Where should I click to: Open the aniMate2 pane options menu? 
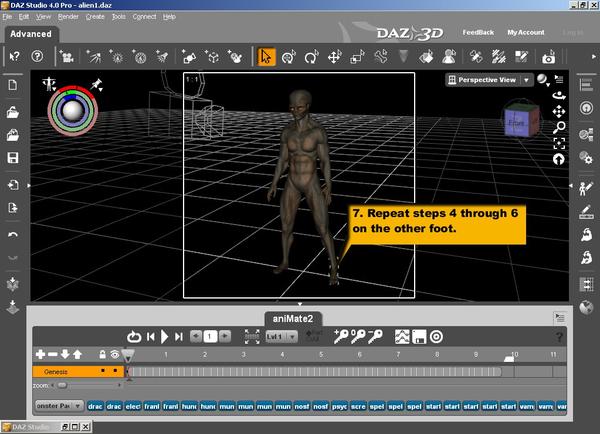coord(559,317)
